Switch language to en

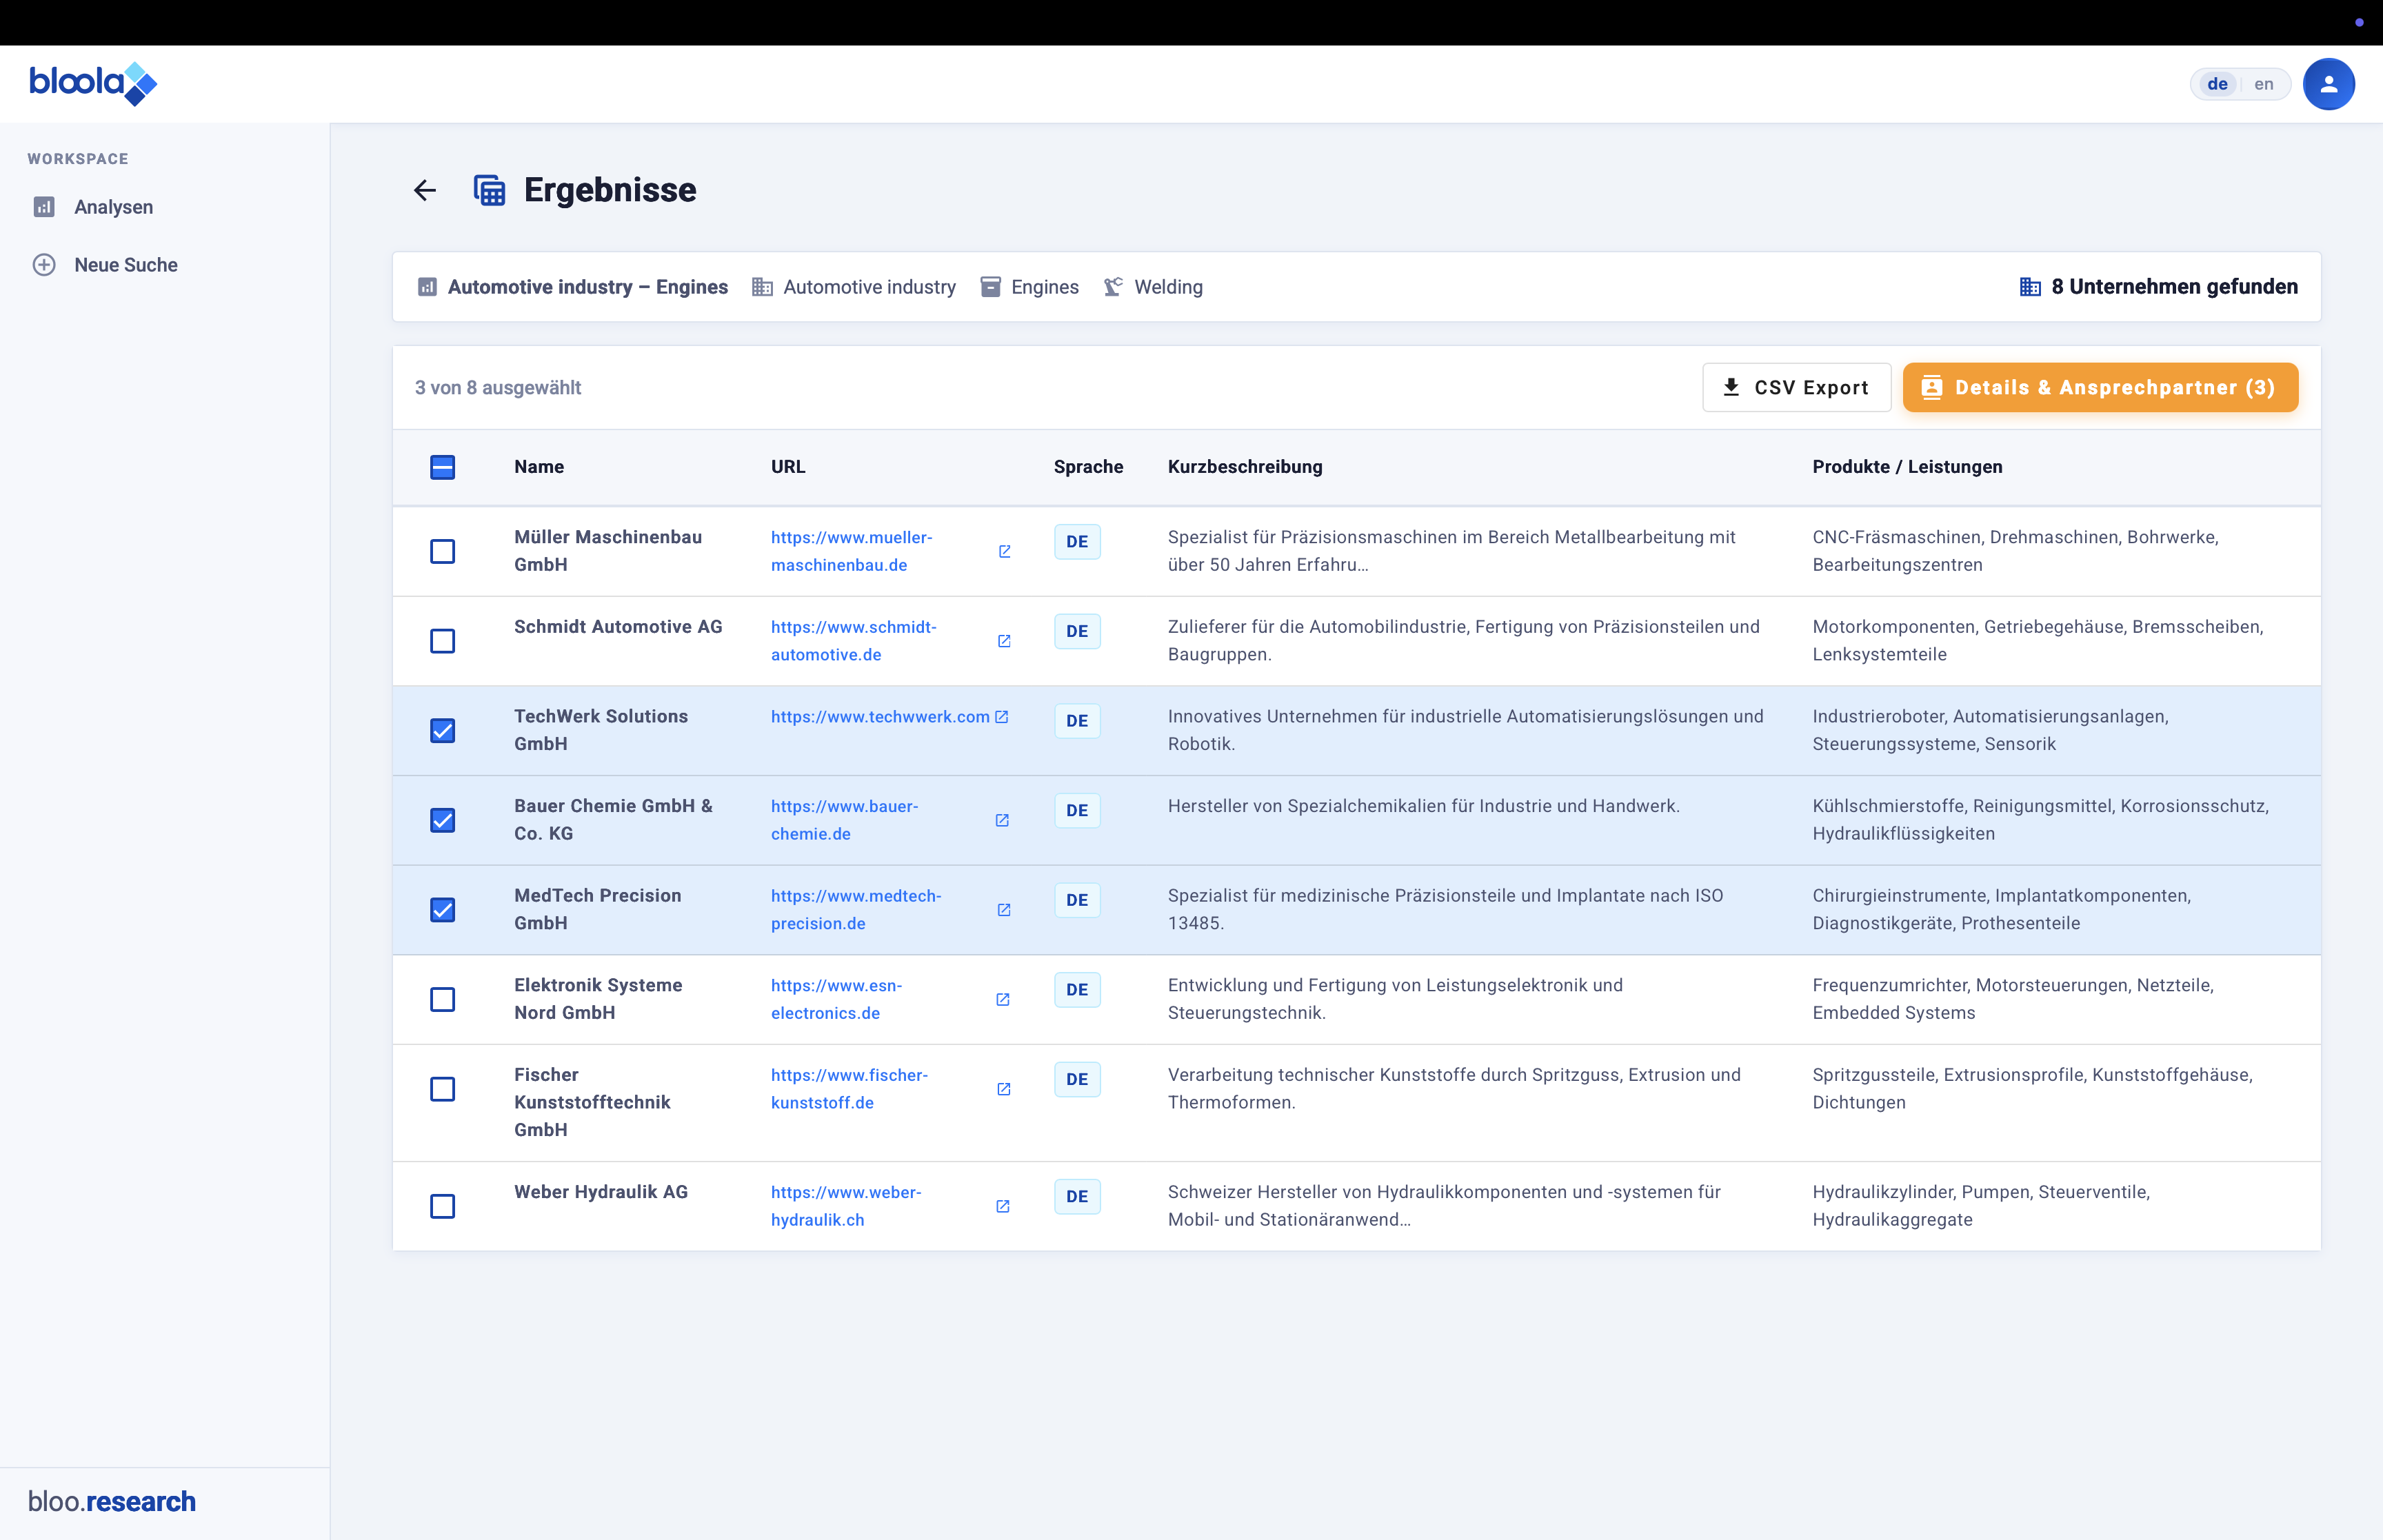pos(2264,84)
